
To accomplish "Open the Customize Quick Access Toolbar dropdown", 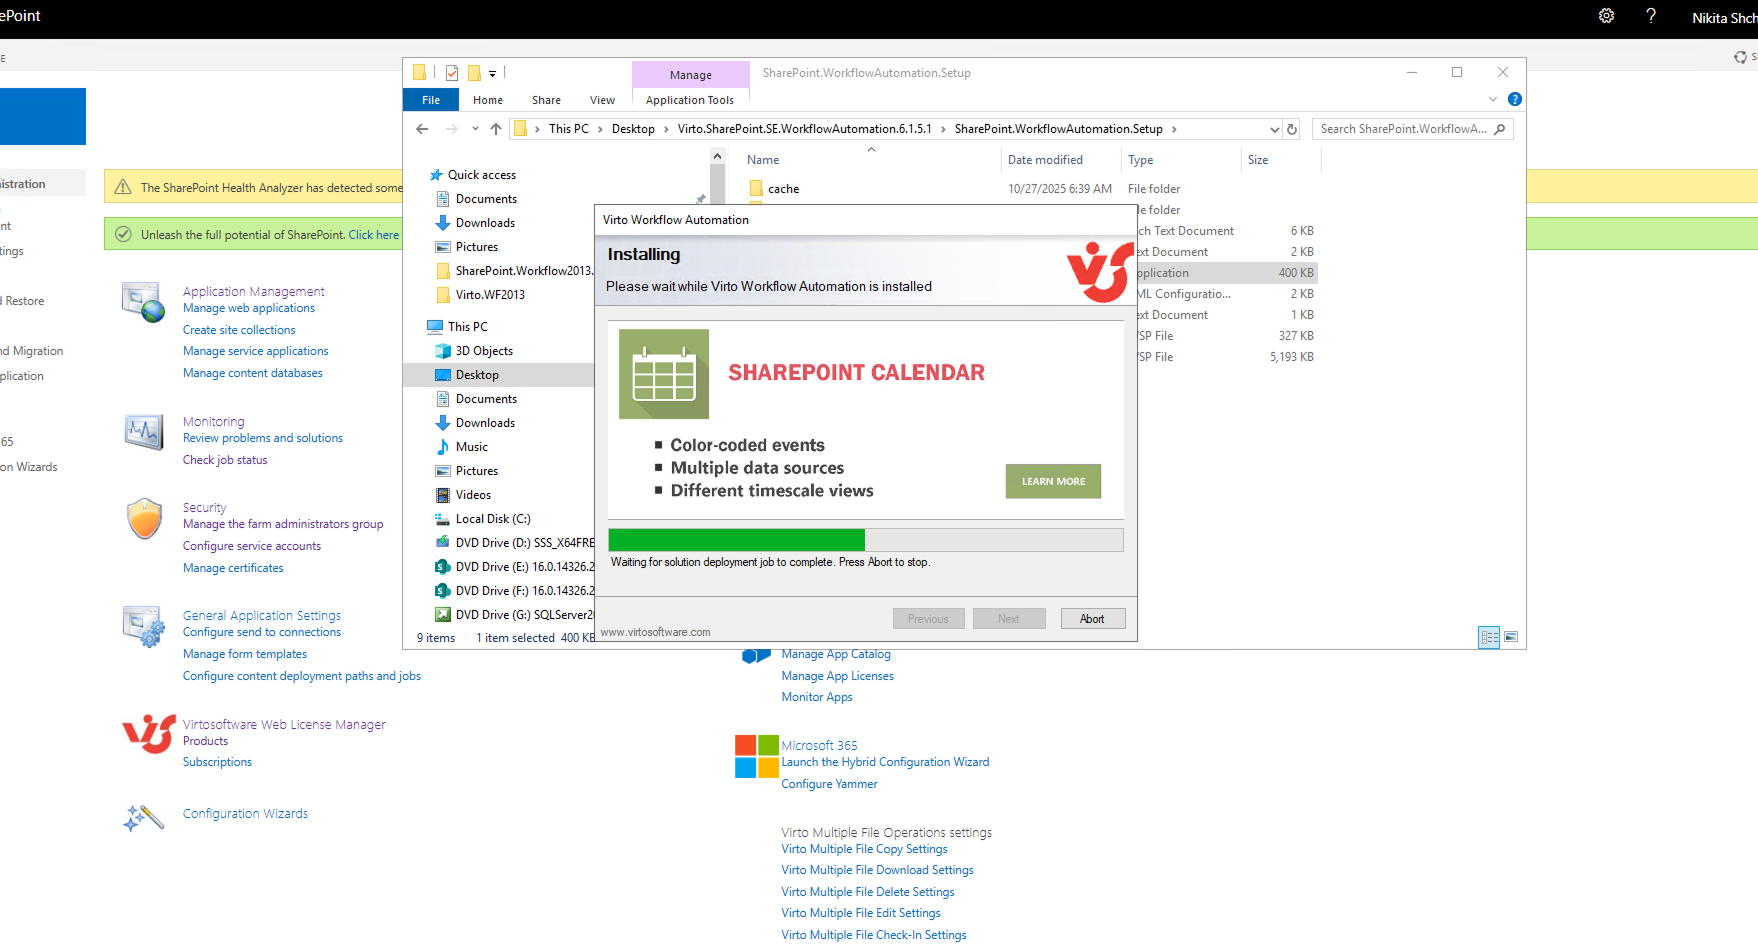I will coord(492,72).
